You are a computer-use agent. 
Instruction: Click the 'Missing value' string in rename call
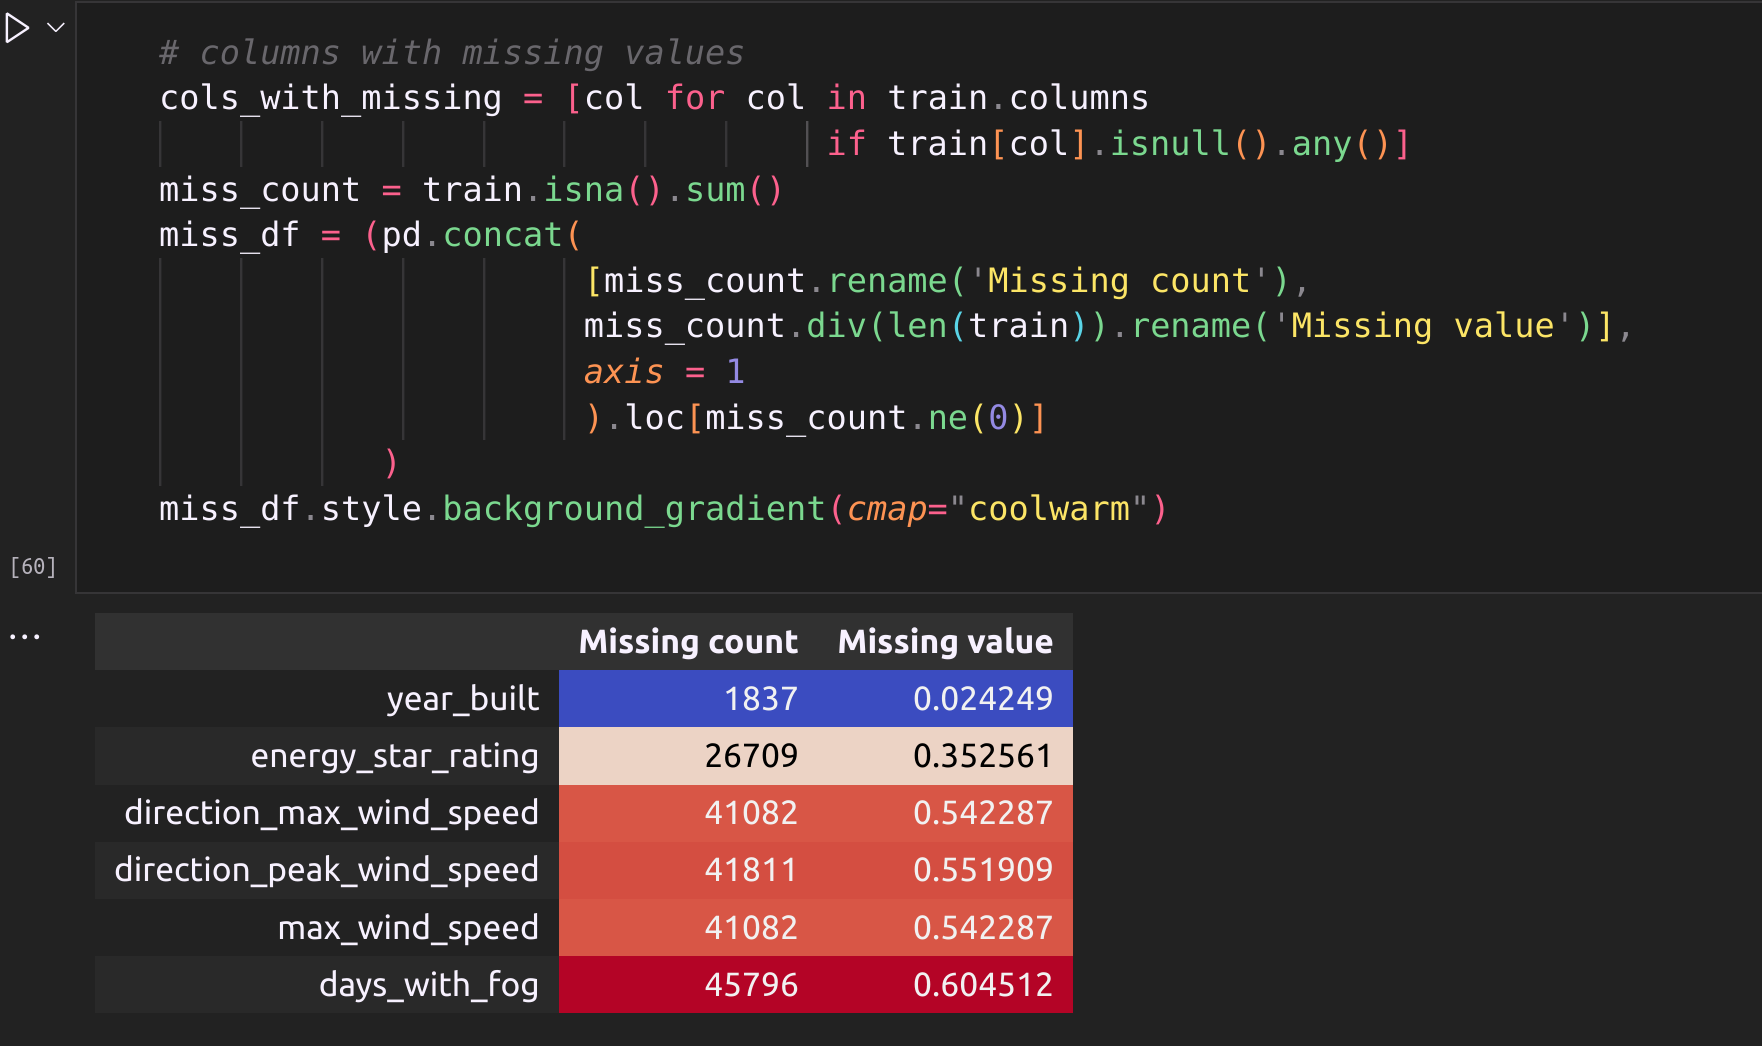(x=1423, y=326)
